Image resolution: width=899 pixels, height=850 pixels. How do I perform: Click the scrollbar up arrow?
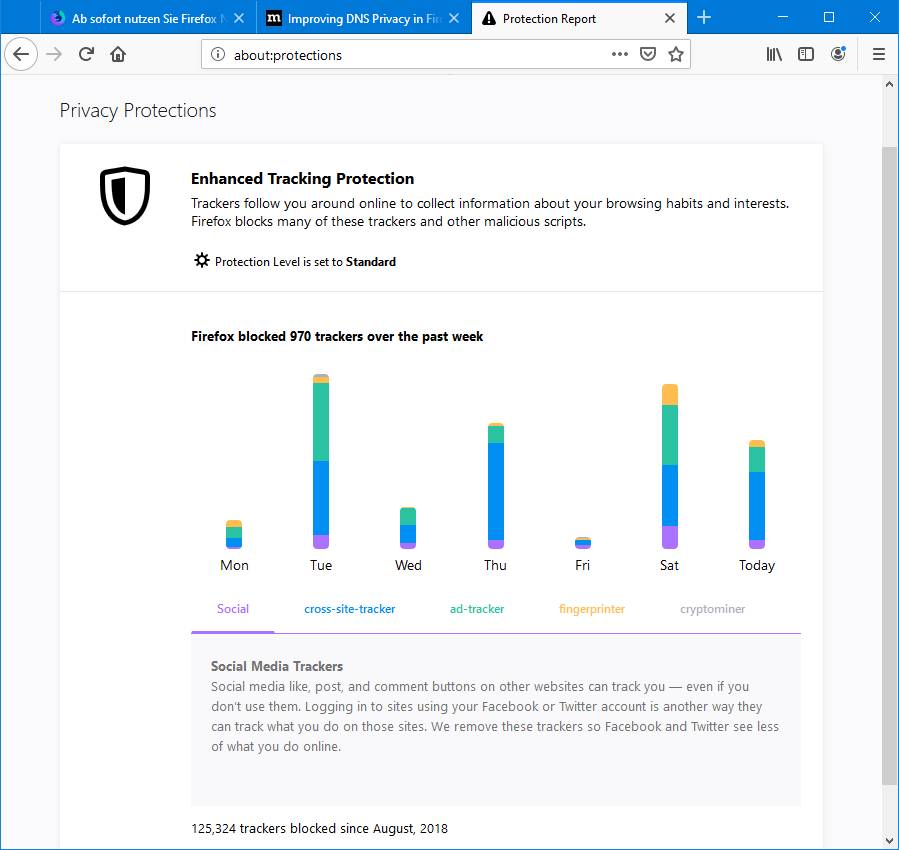(x=889, y=84)
